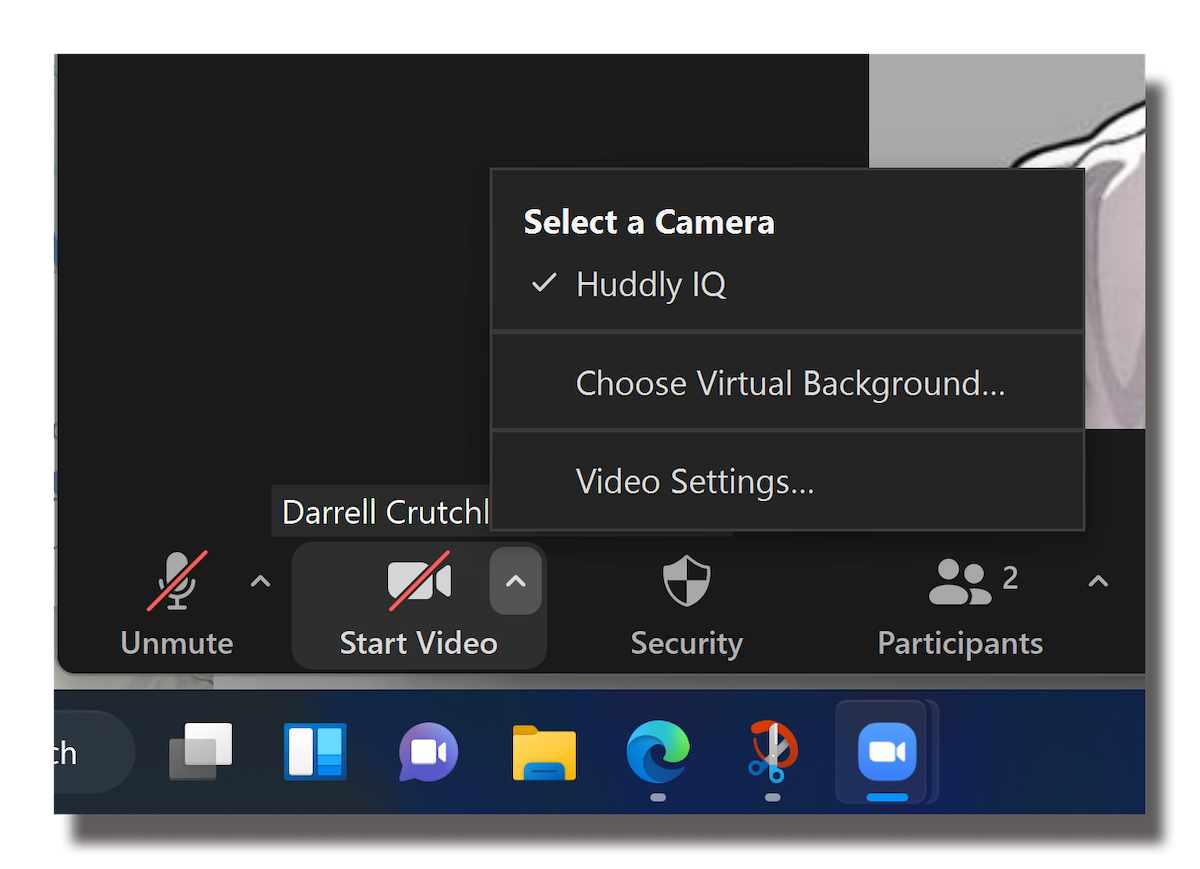Collapse the video options arrow beside Start Video
The width and height of the screenshot is (1200, 869).
point(515,581)
